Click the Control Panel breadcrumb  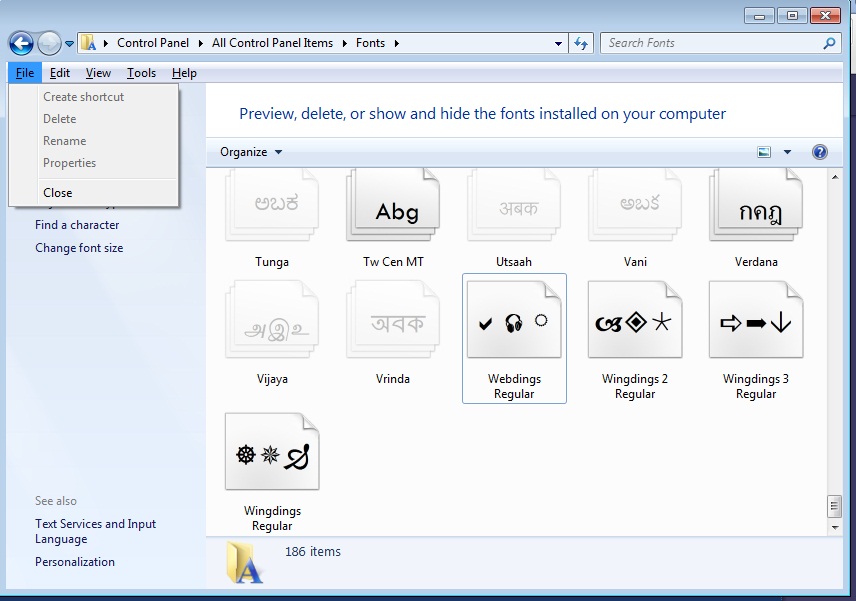[153, 43]
